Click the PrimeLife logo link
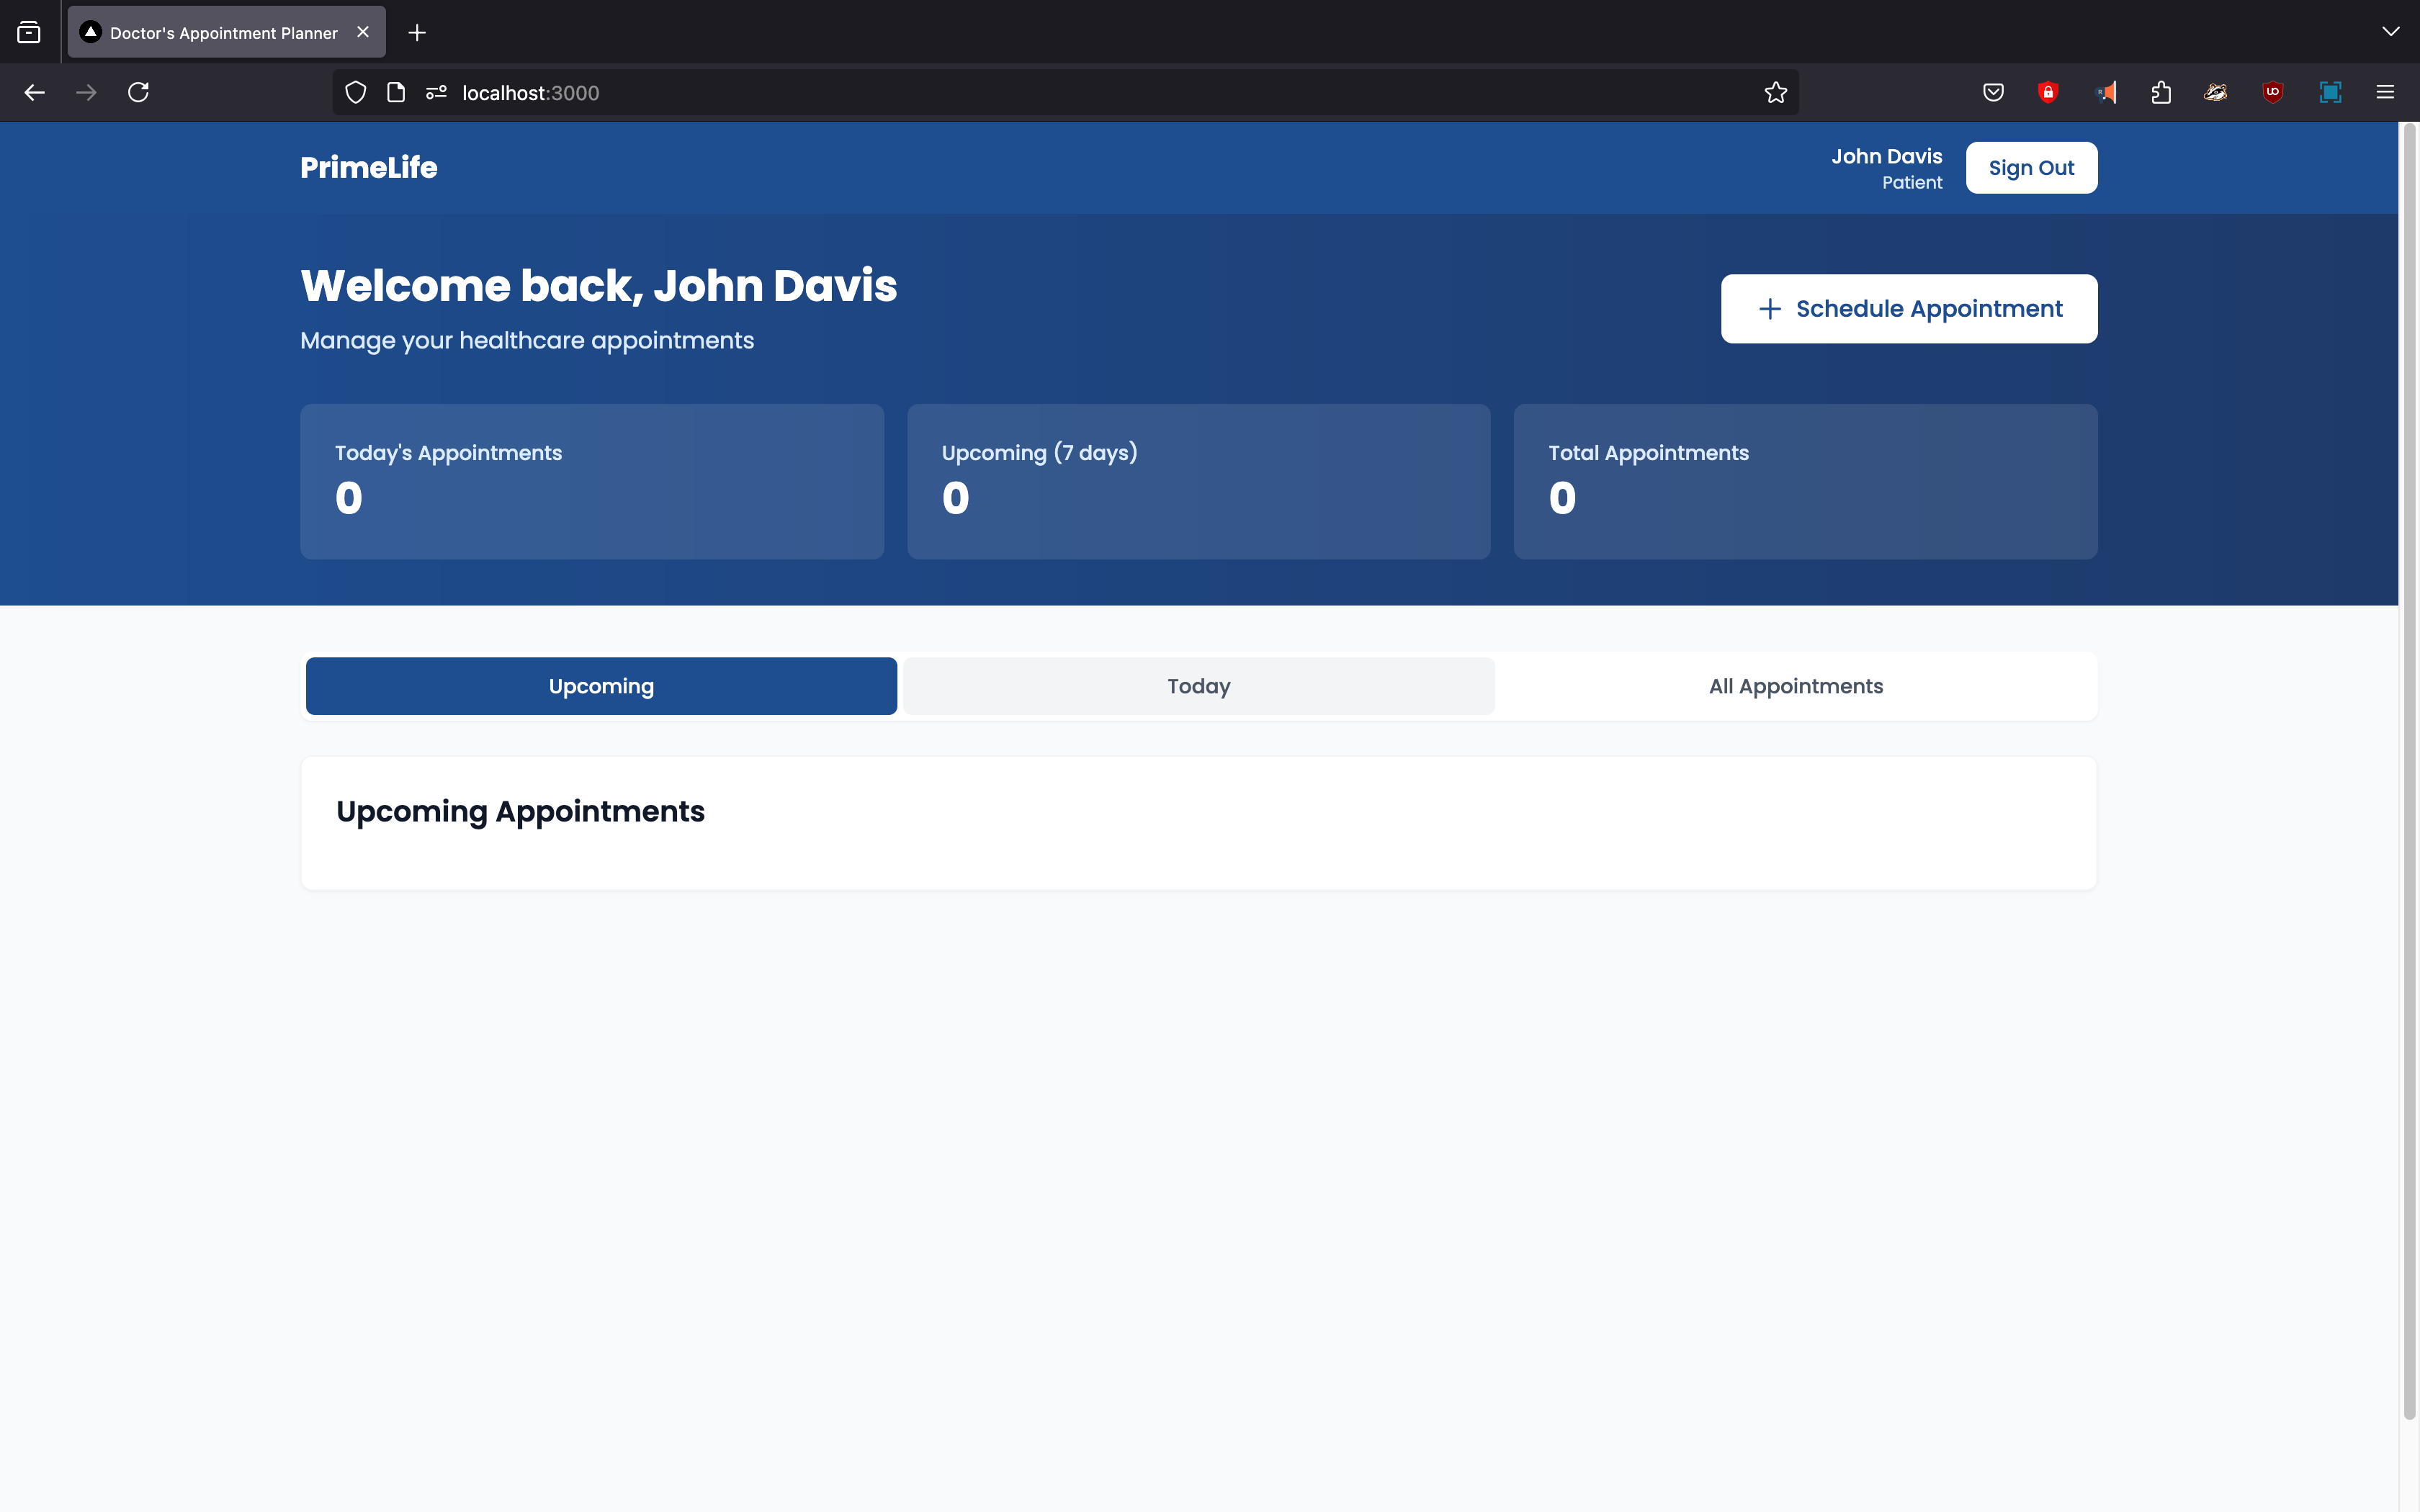2420x1512 pixels. pos(369,168)
